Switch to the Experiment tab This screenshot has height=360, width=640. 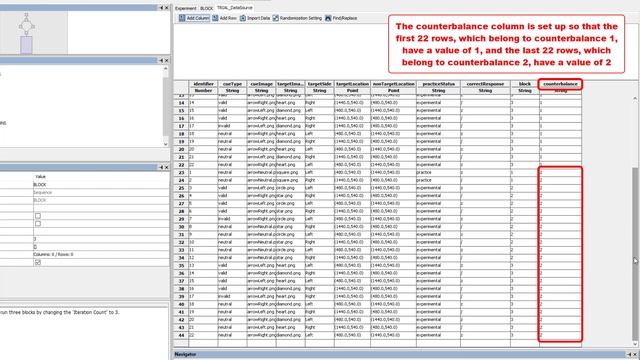[186, 8]
